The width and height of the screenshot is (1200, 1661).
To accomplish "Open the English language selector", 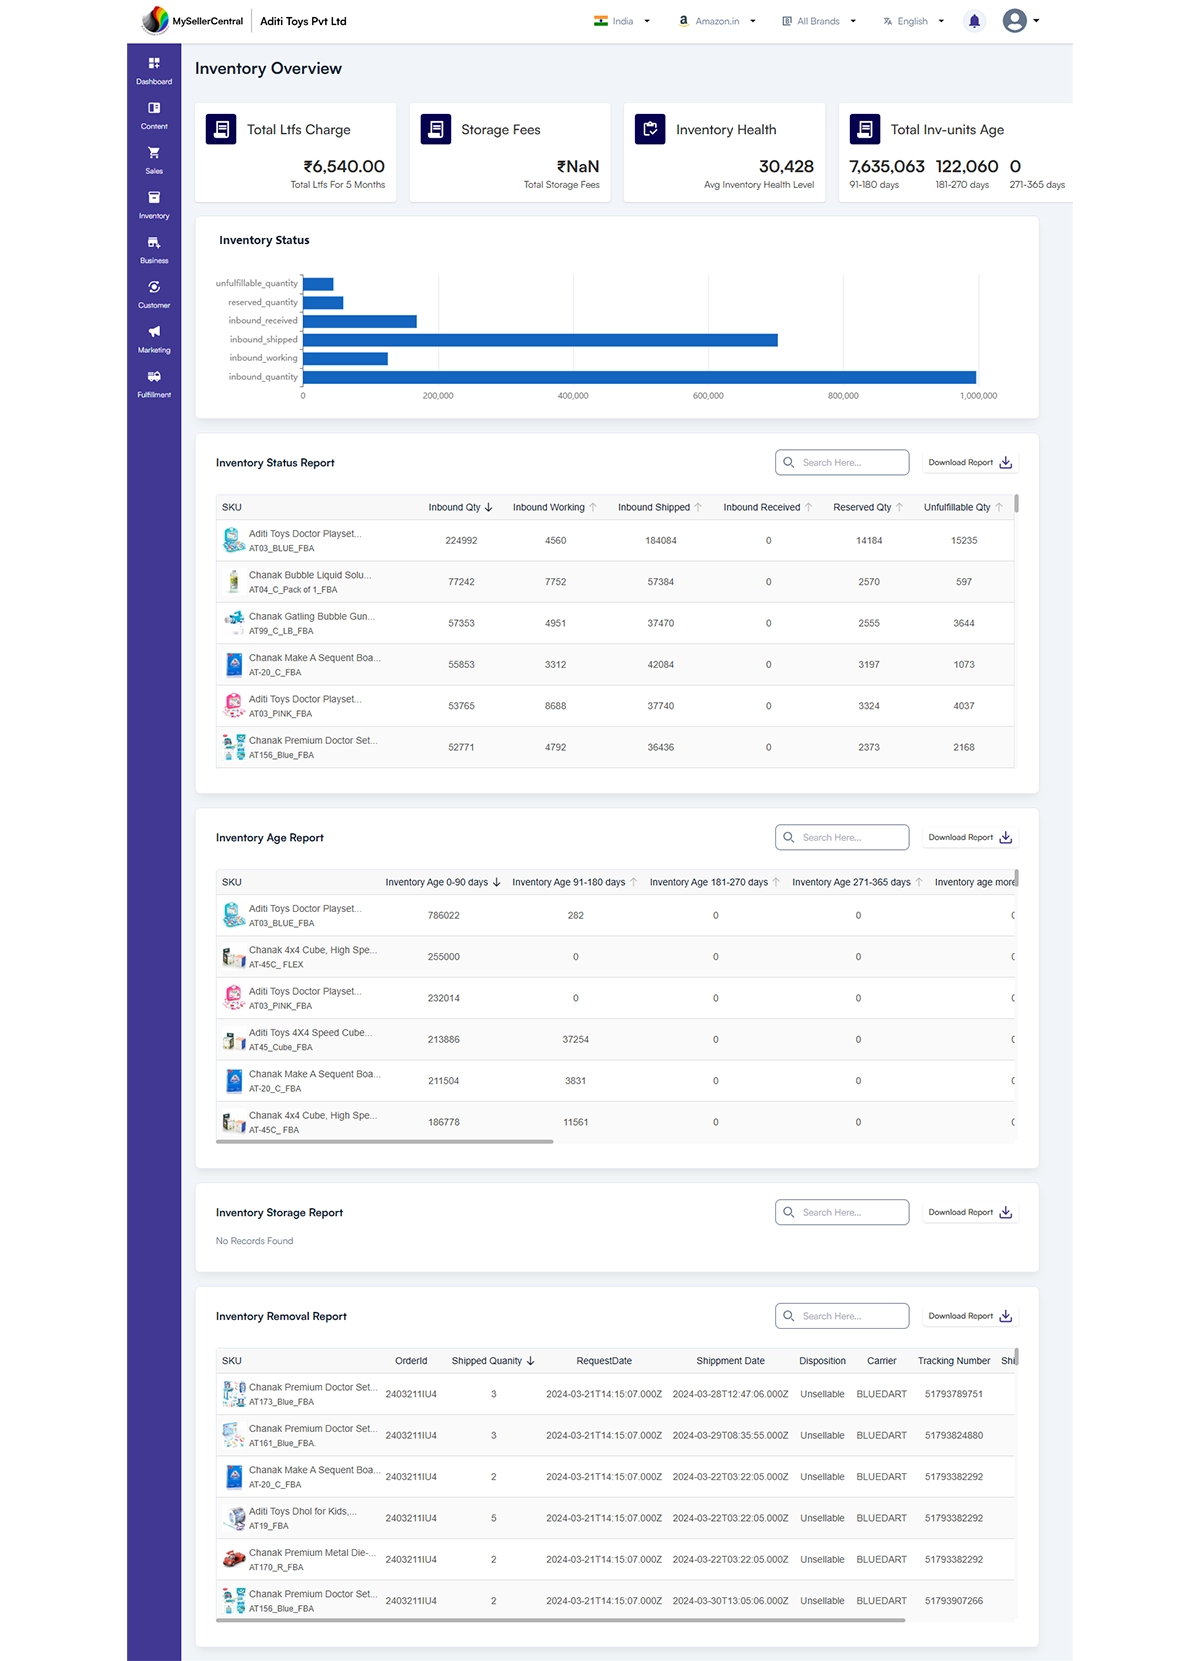I will pos(913,21).
